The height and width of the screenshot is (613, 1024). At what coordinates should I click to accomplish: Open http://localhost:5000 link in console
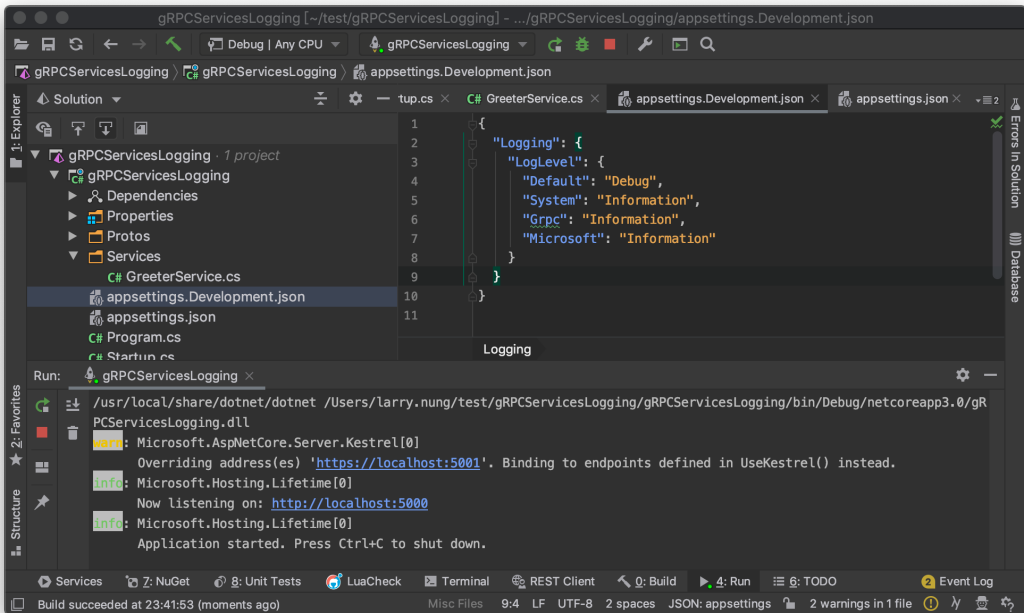tap(349, 503)
